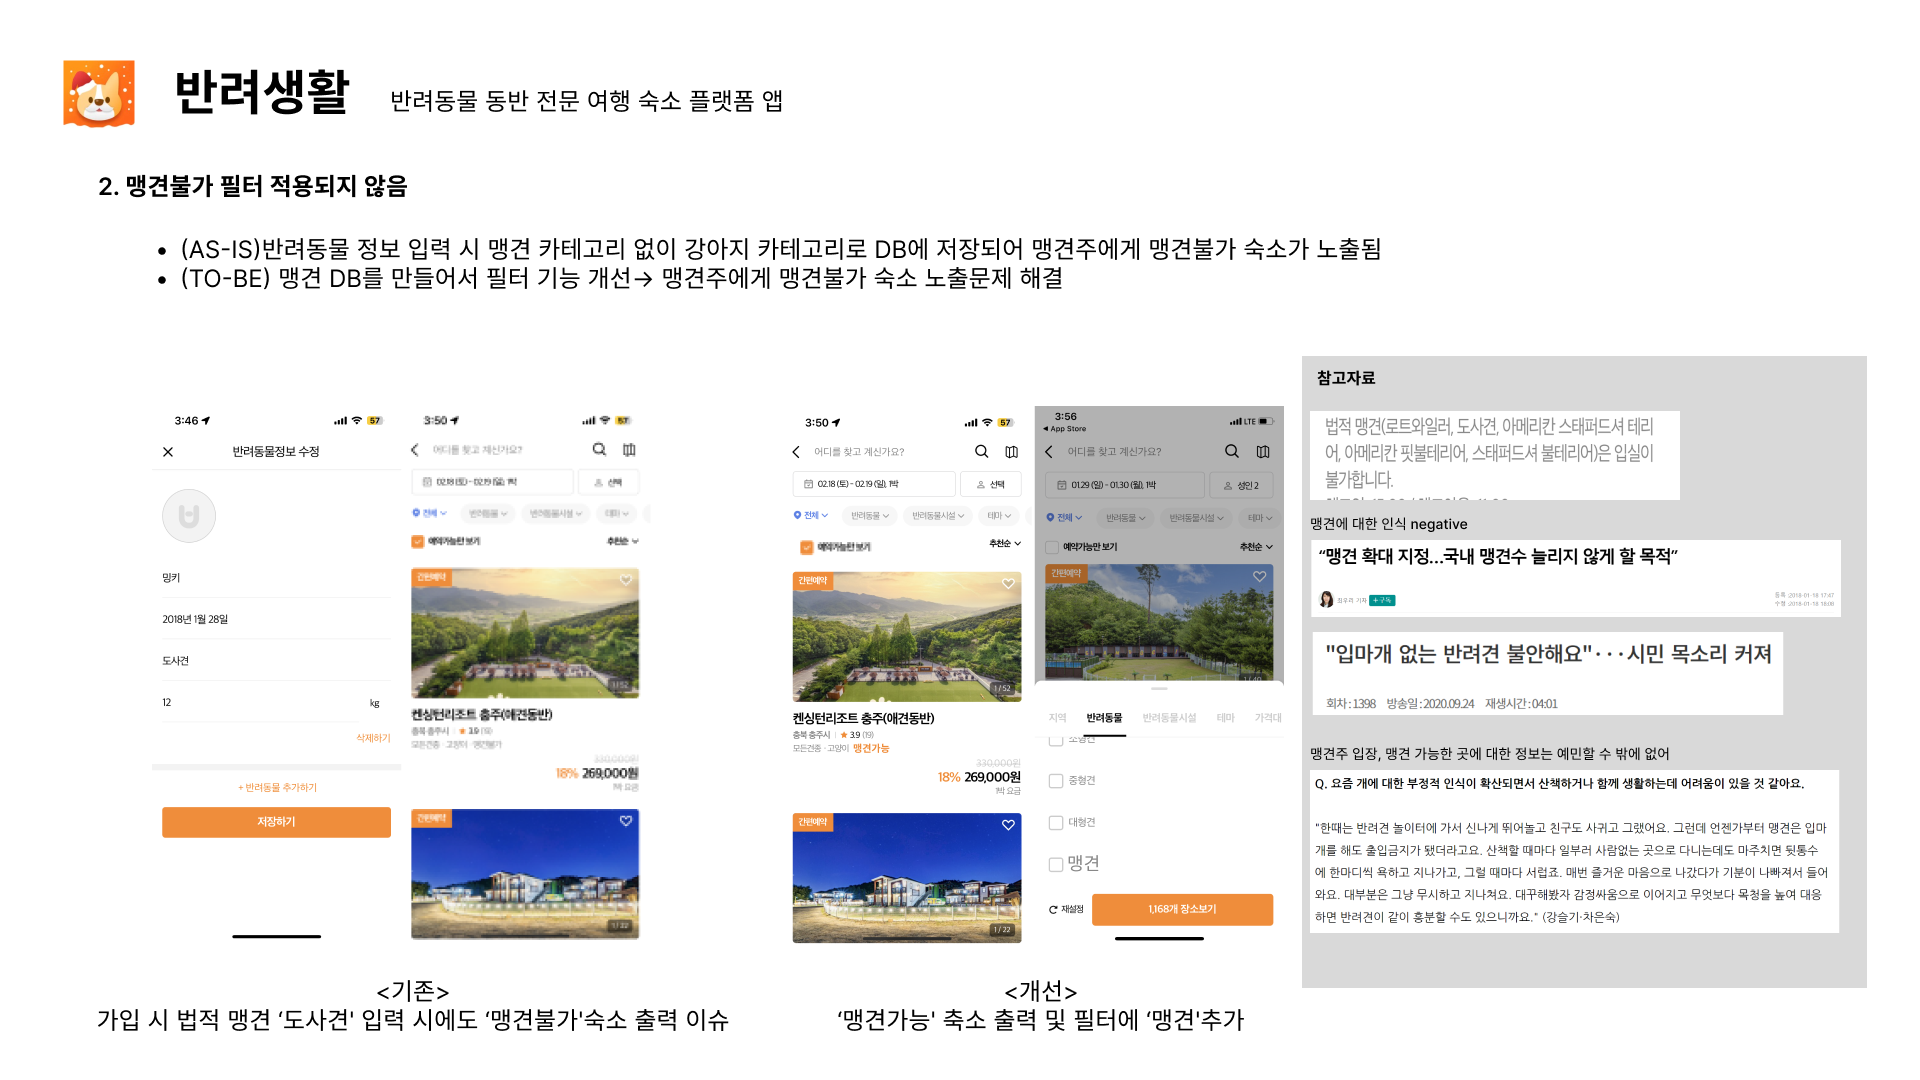1920x1080 pixels.
Task: Click the bottom sheet drag handle bar
Action: click(x=1159, y=689)
